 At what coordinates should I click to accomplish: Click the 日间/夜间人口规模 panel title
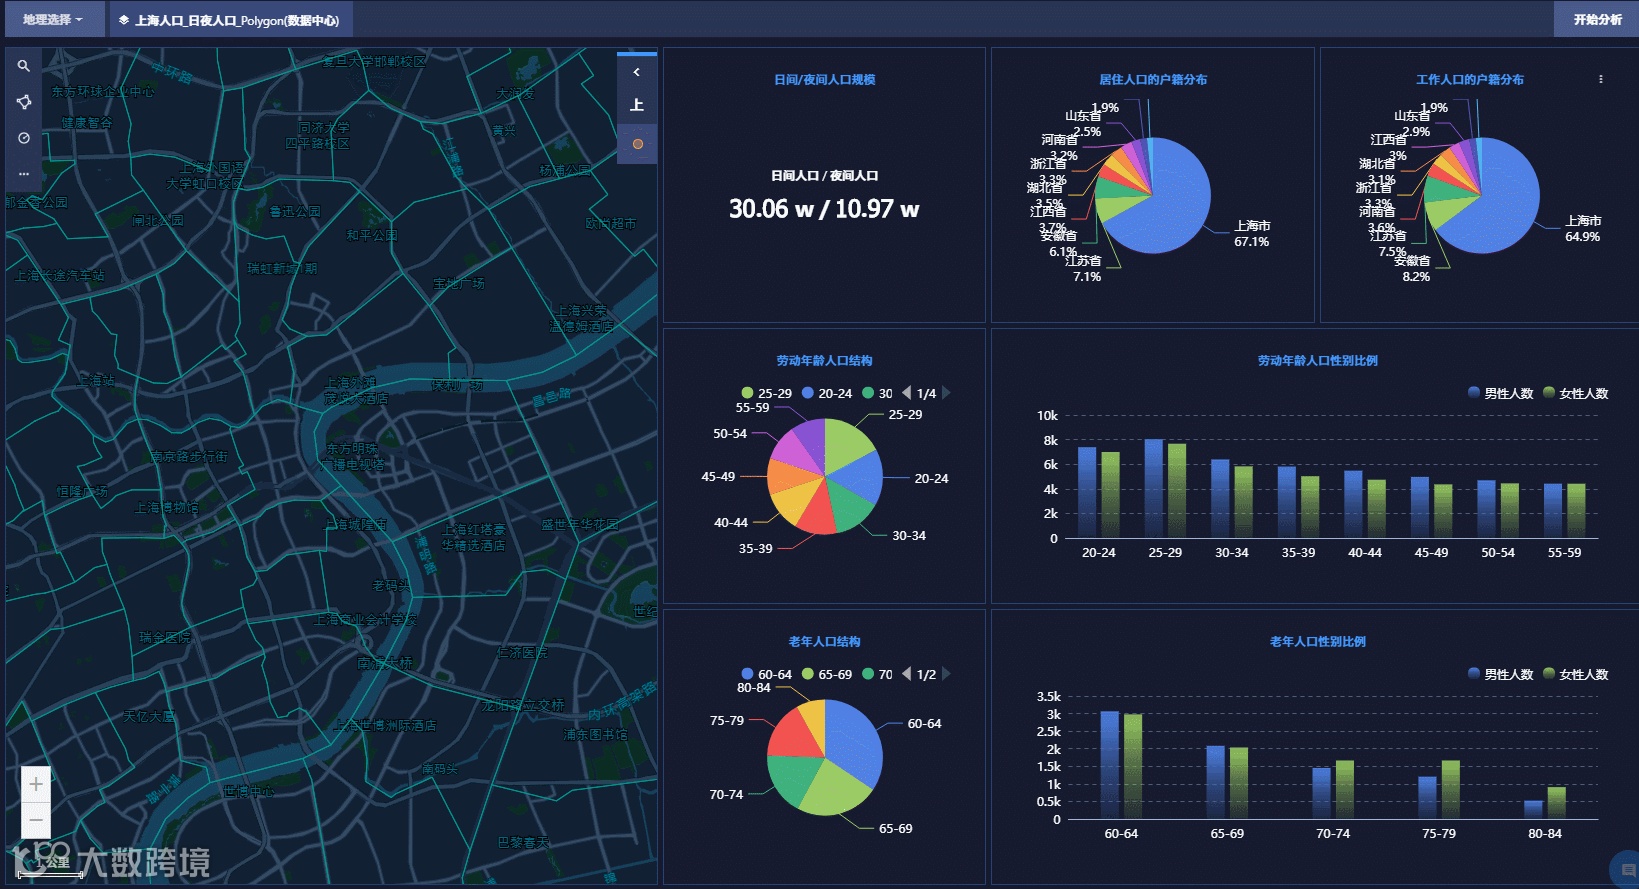click(824, 80)
